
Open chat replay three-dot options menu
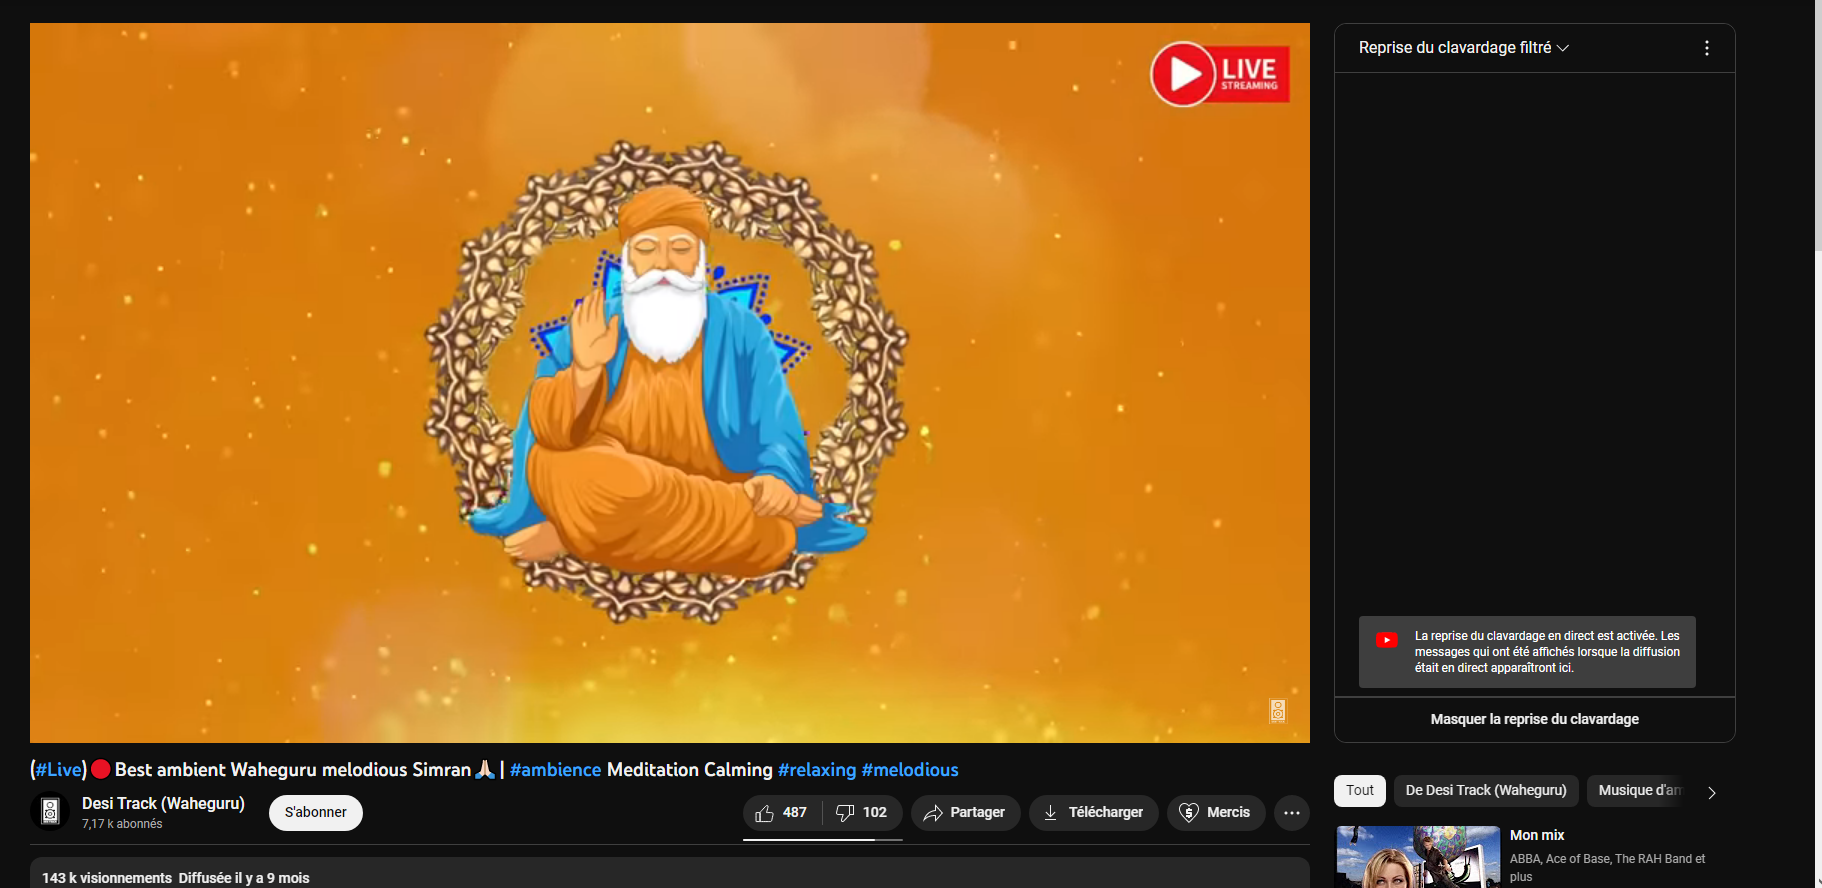pos(1706,48)
